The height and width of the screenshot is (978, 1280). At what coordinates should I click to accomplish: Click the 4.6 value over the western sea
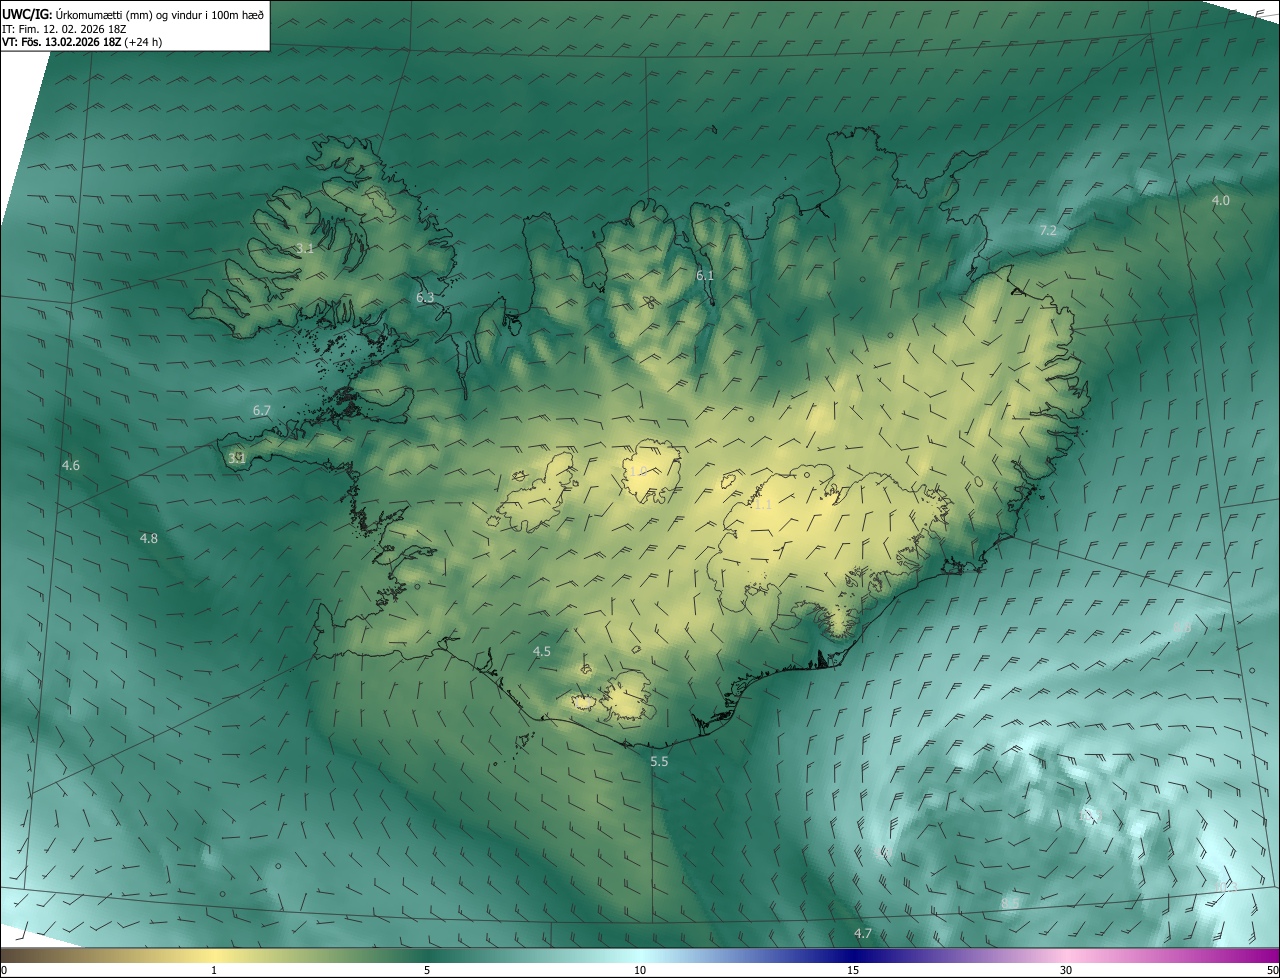(x=70, y=465)
